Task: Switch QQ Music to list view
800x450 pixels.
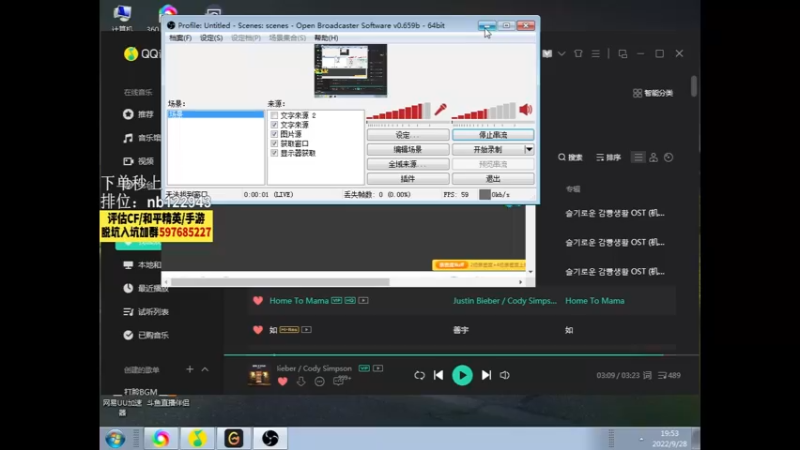Action: click(638, 157)
